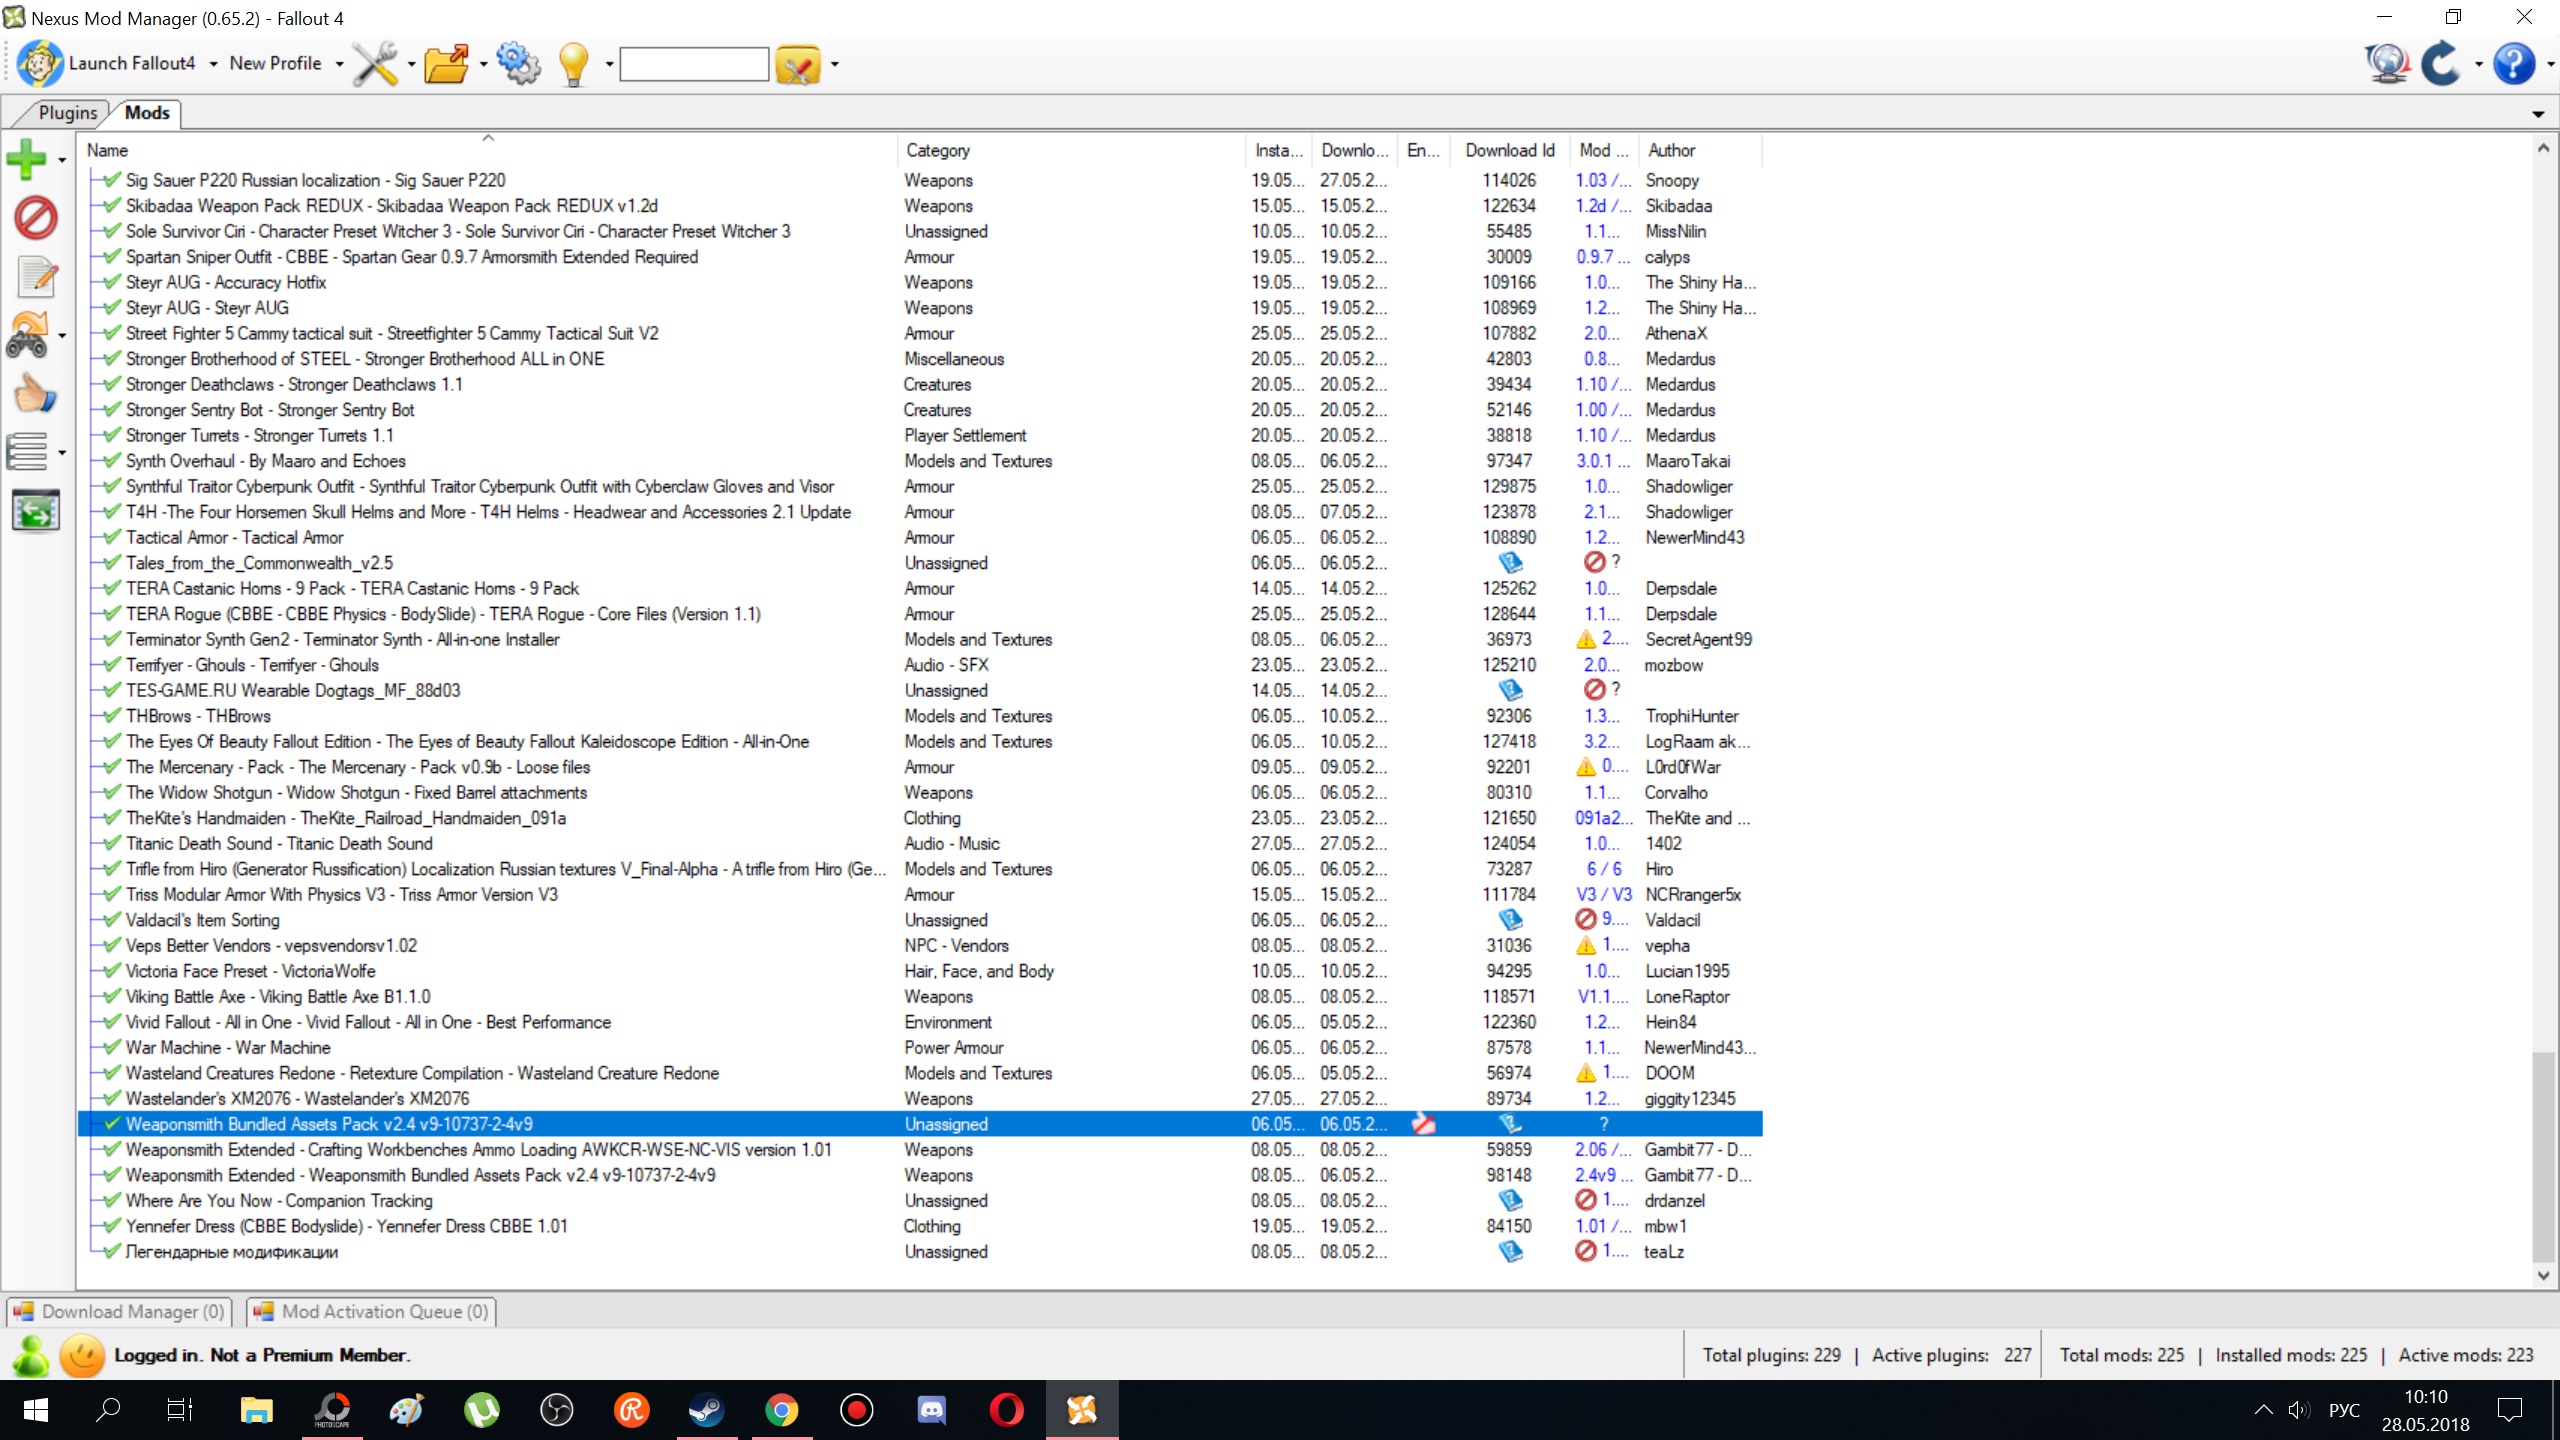Screen dimensions: 2560x1440
Task: Click the search text field in toolbar
Action: point(694,64)
